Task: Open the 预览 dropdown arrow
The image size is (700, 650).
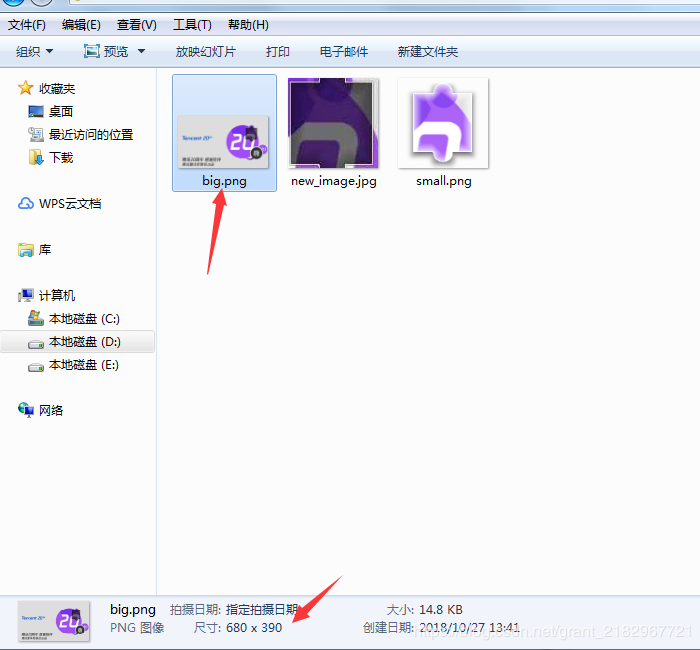Action: pos(142,51)
